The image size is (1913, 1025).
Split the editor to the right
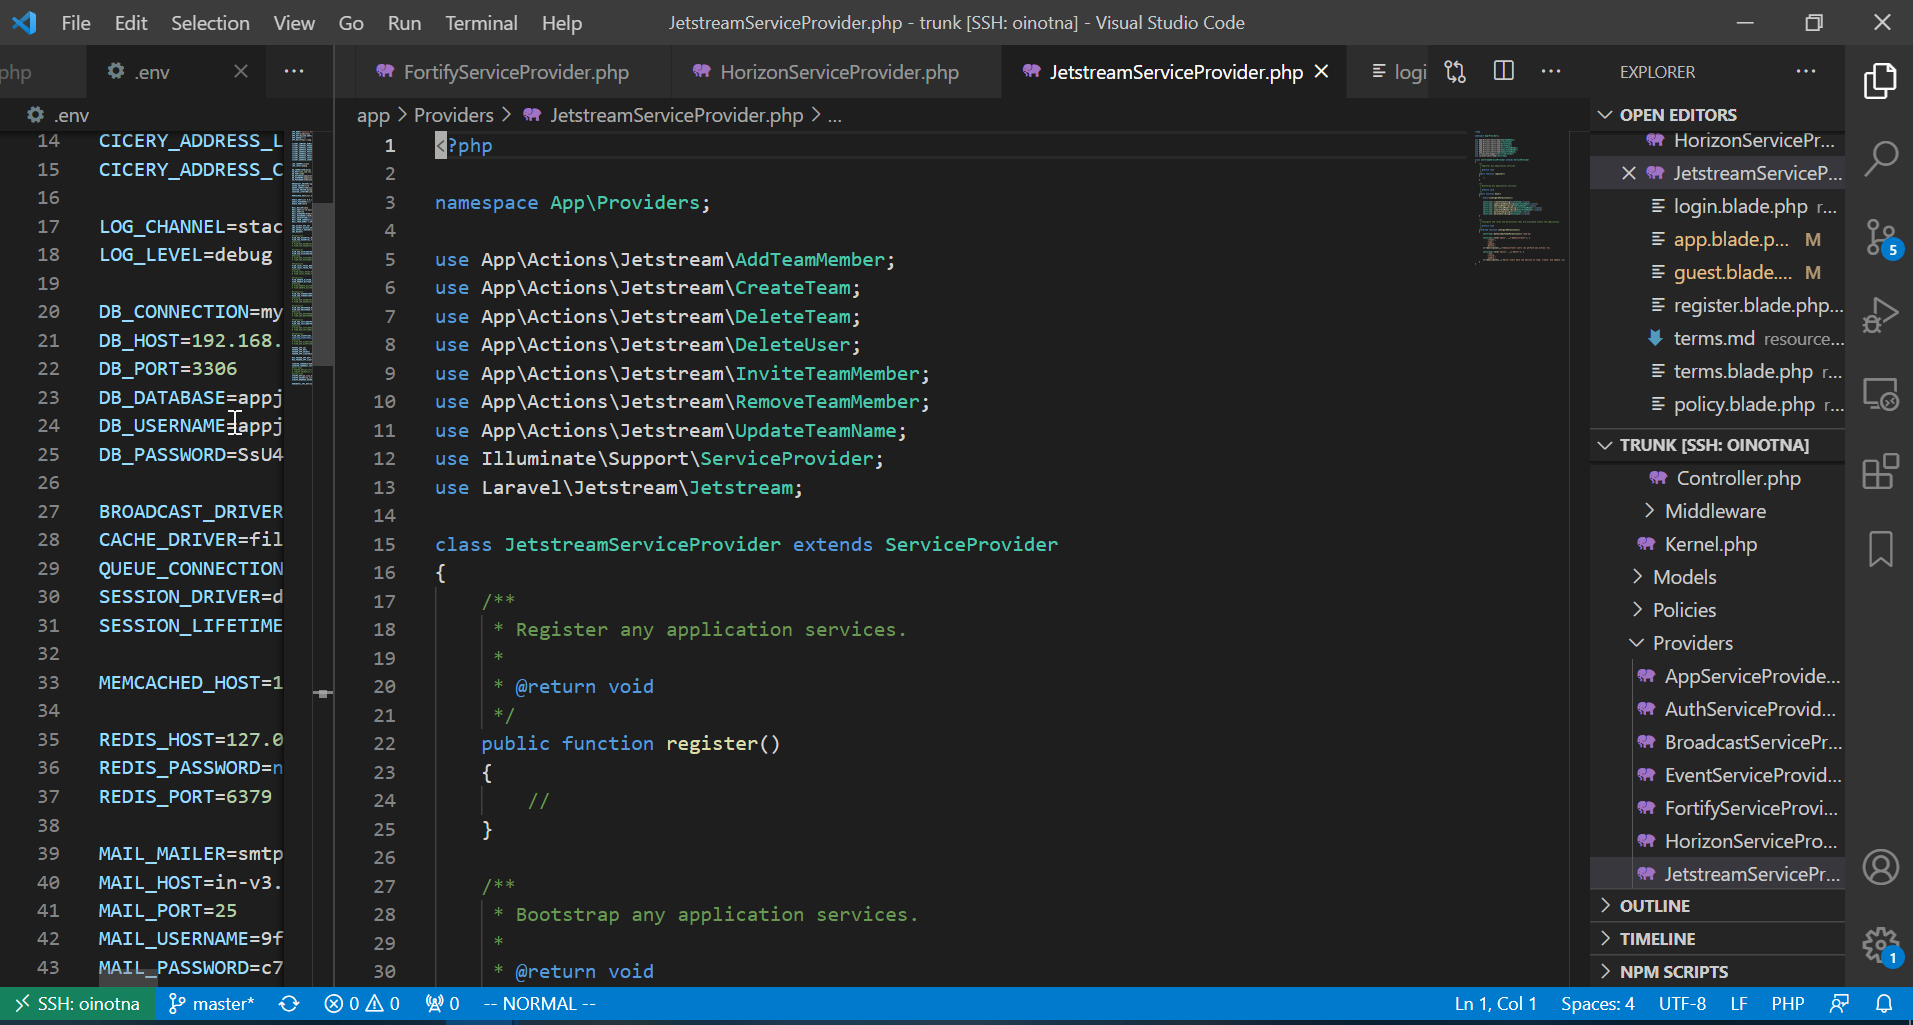click(1503, 71)
